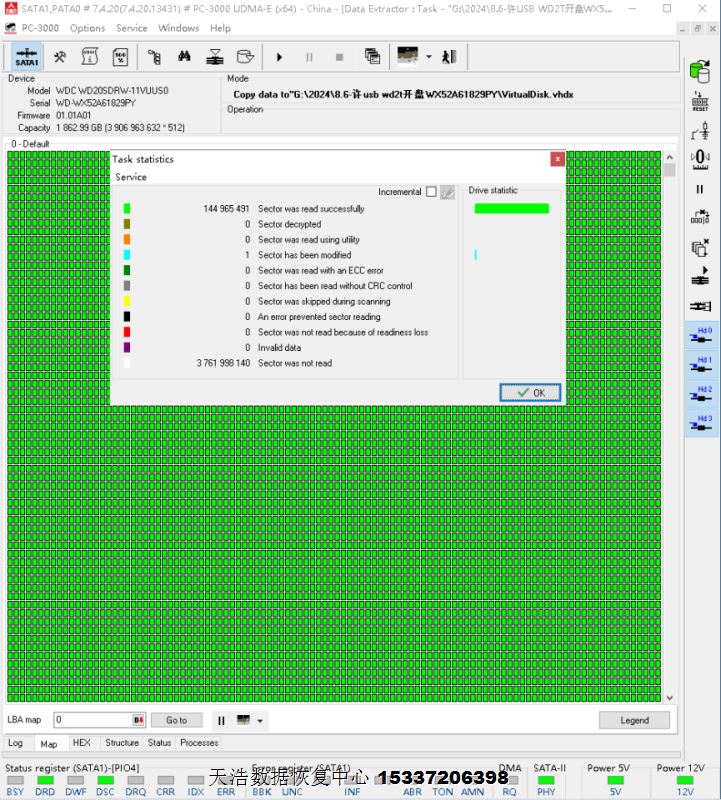
Task: Toggle the Hd 0 head button
Action: pos(704,335)
